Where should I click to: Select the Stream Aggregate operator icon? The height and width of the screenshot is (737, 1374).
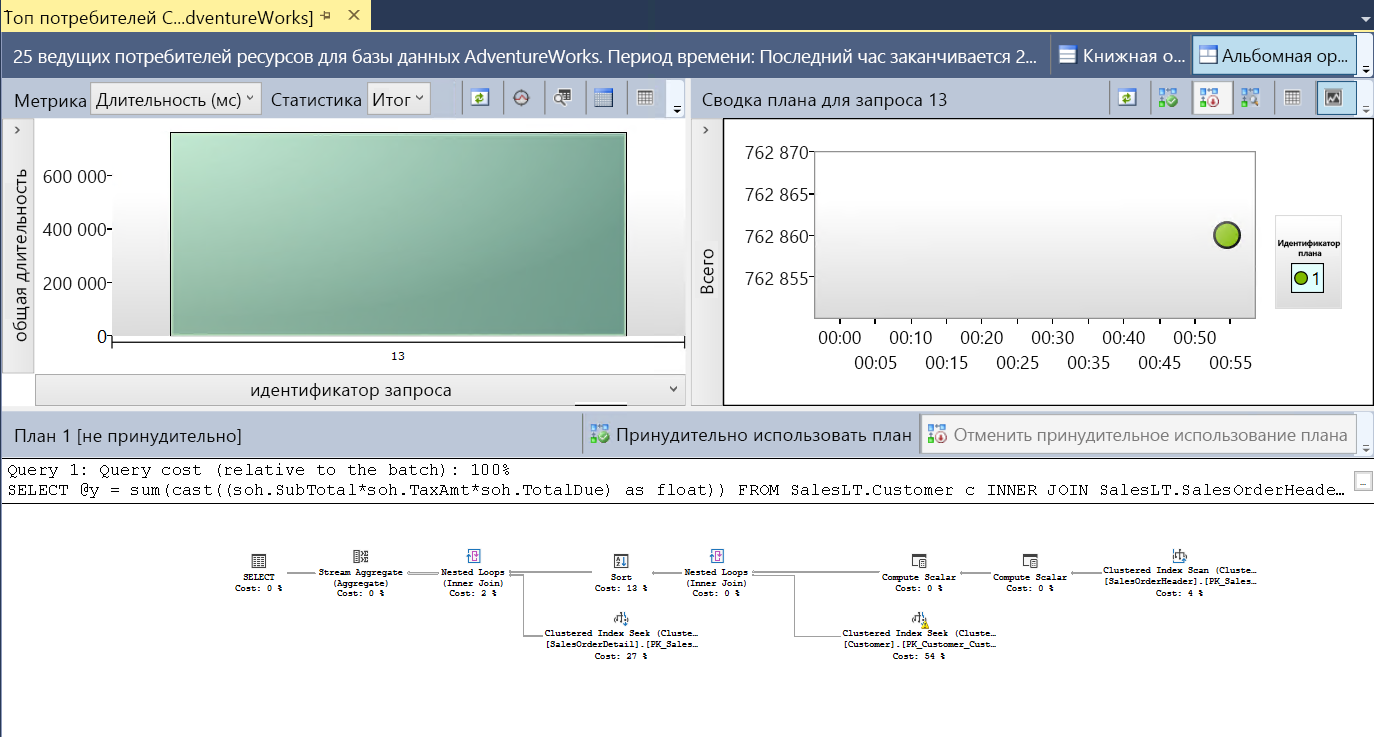[x=361, y=557]
